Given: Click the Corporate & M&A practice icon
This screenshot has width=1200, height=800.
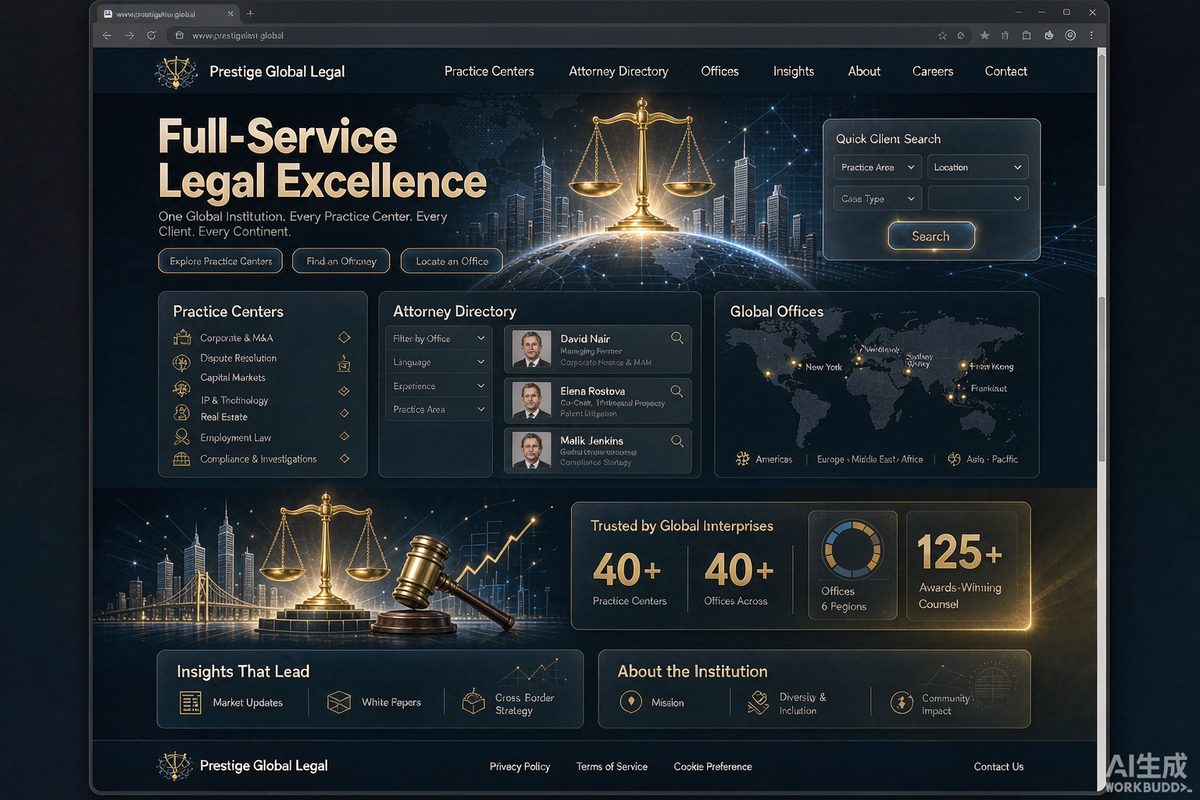Looking at the screenshot, I should coord(182,338).
